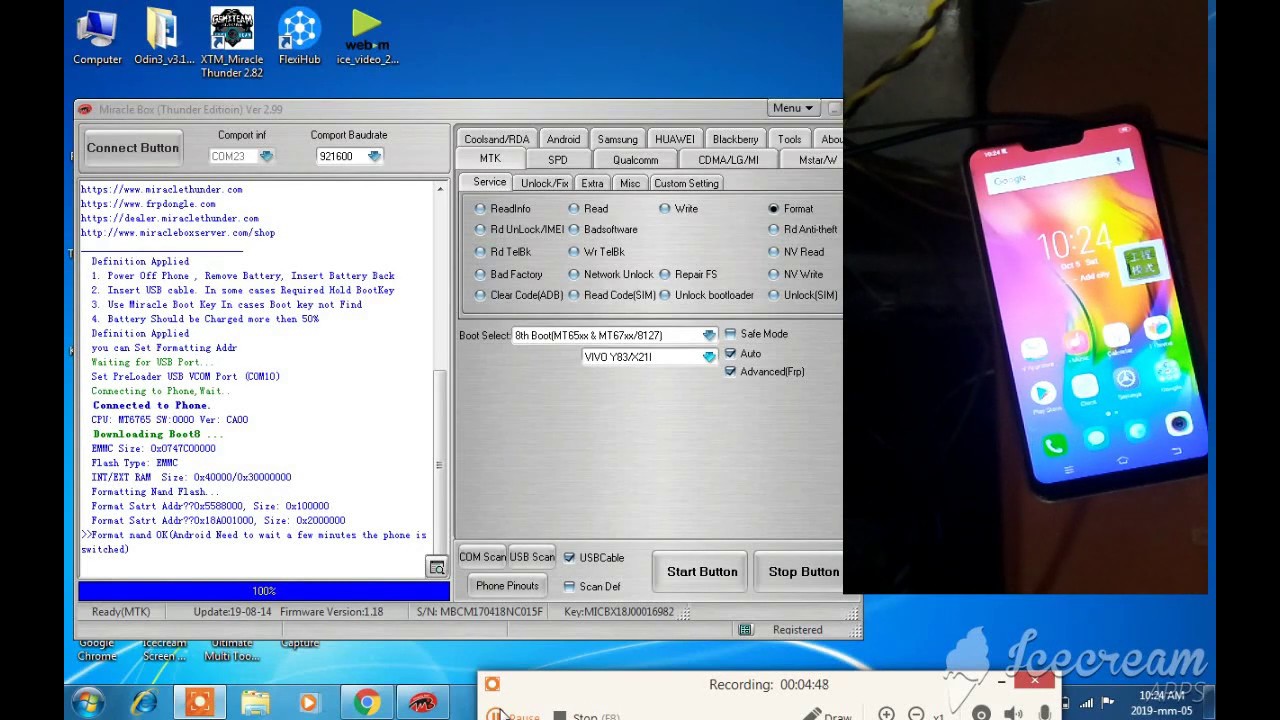Click the Connect Button

(133, 148)
